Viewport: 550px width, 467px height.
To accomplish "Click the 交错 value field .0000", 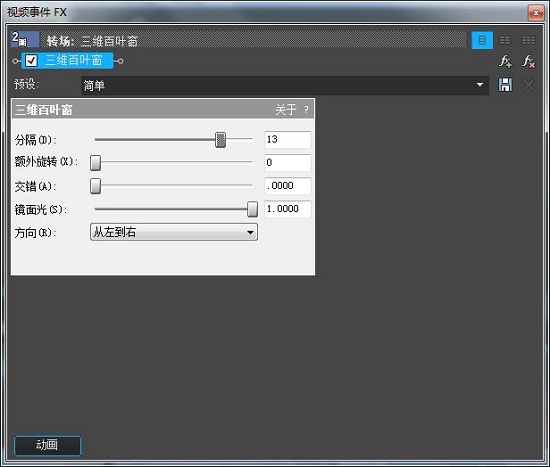I will point(288,186).
